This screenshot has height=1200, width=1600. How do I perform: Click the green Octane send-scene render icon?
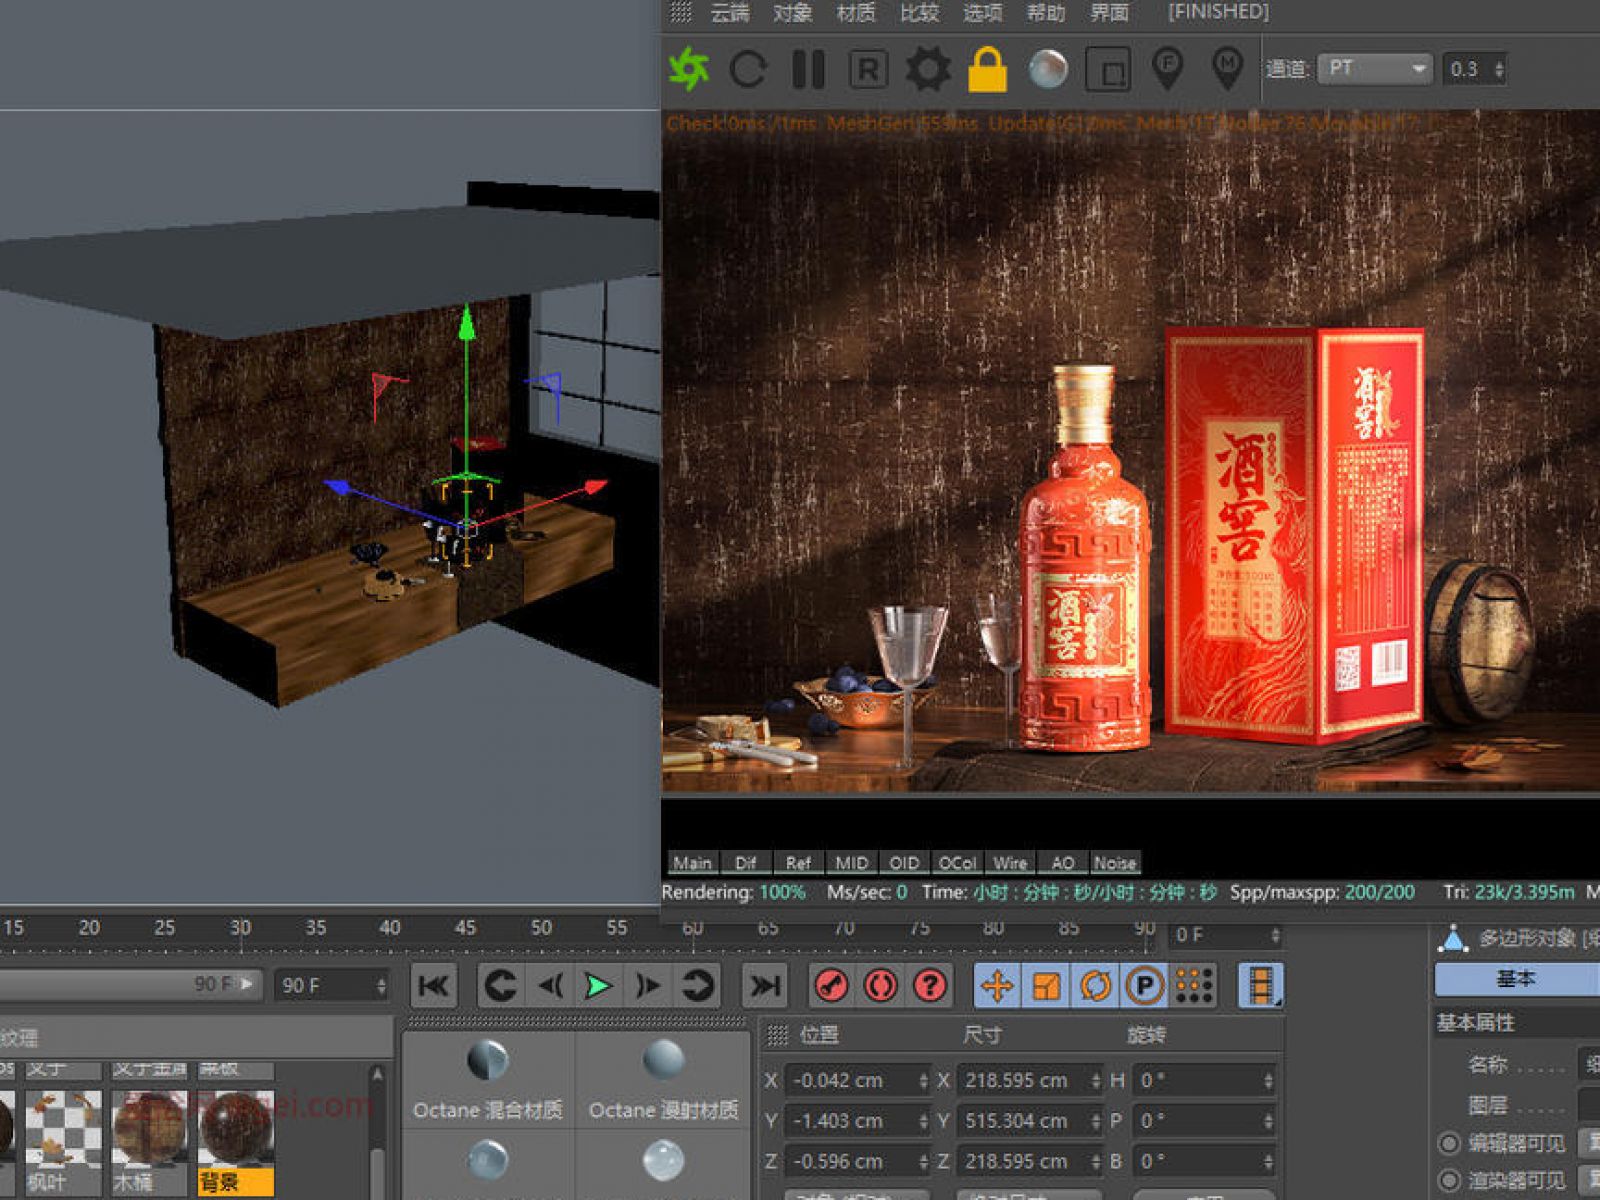pyautogui.click(x=689, y=69)
